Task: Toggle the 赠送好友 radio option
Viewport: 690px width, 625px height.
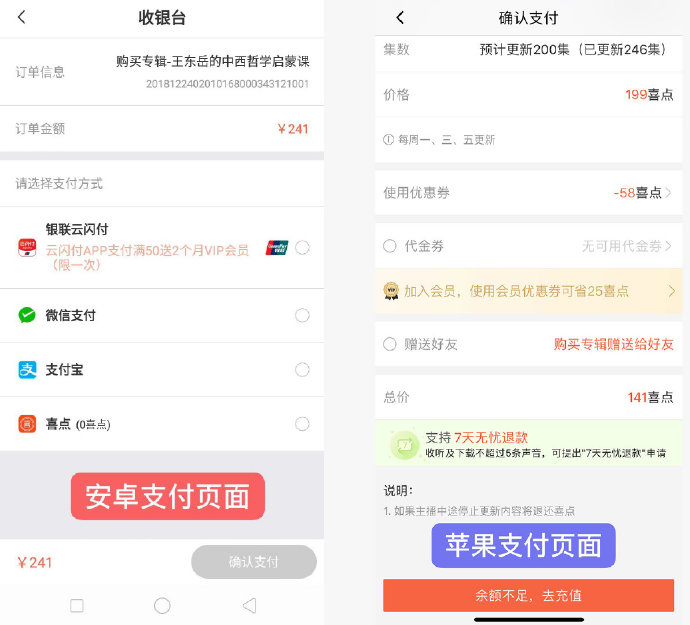Action: [389, 344]
